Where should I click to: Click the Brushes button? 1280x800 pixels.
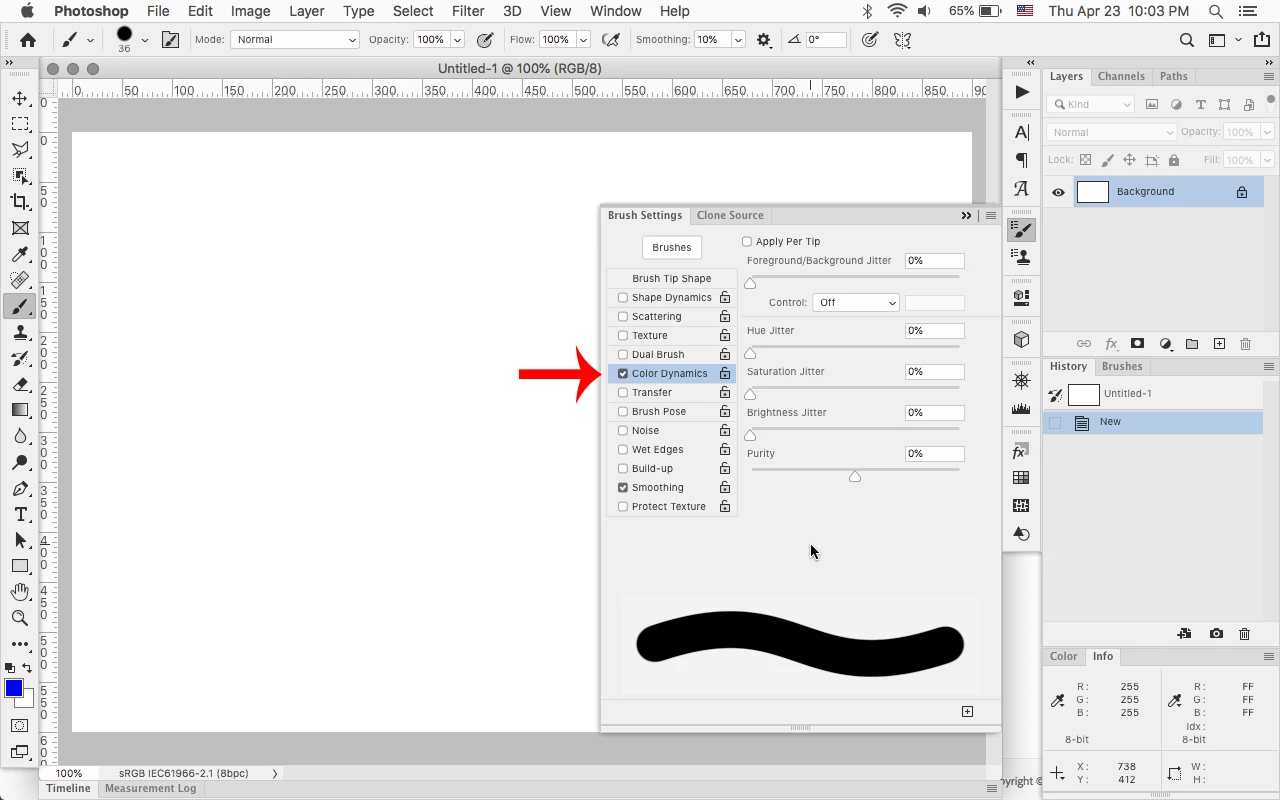pos(672,247)
